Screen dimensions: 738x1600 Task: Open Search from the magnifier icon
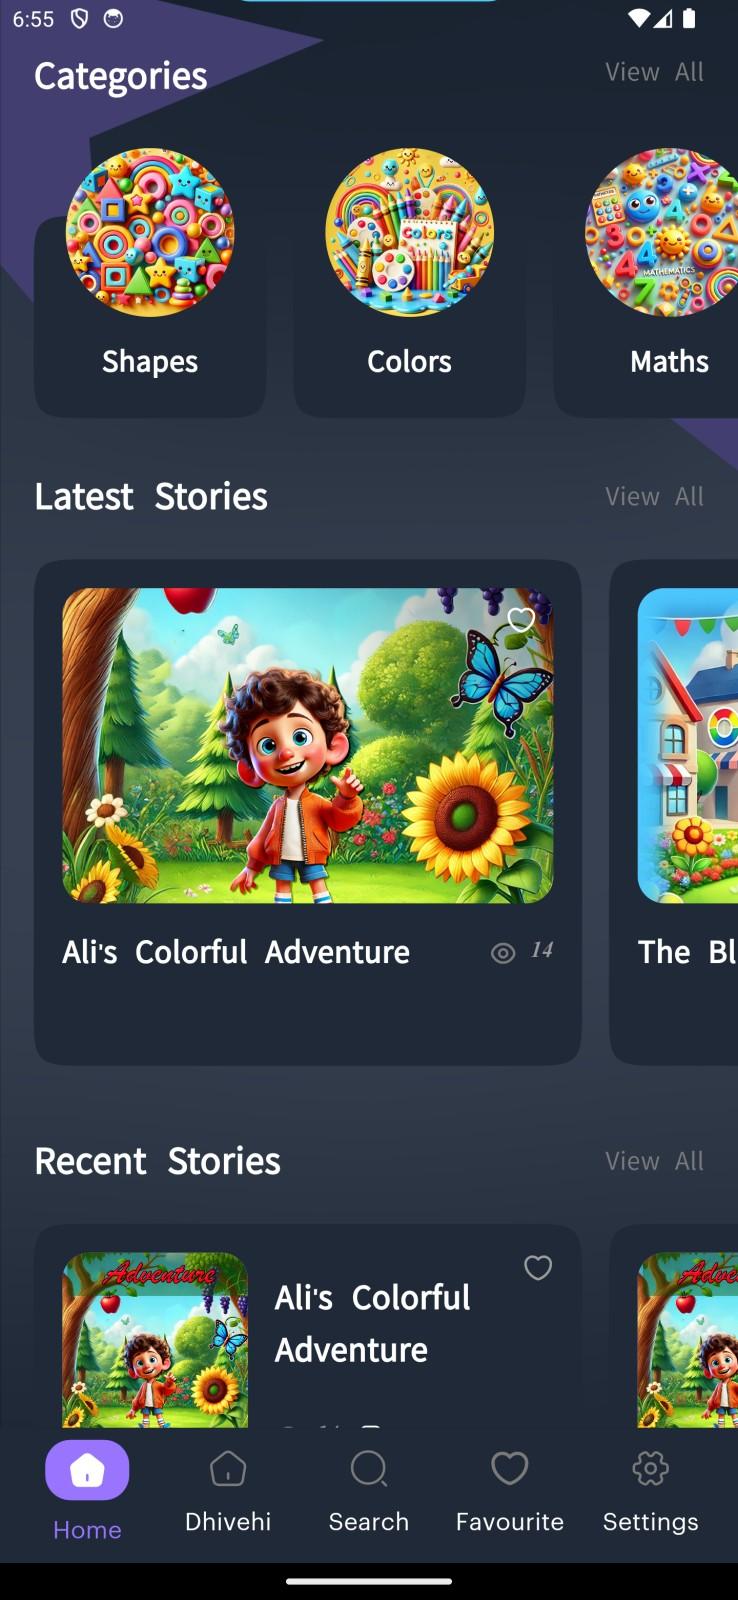pos(369,1468)
